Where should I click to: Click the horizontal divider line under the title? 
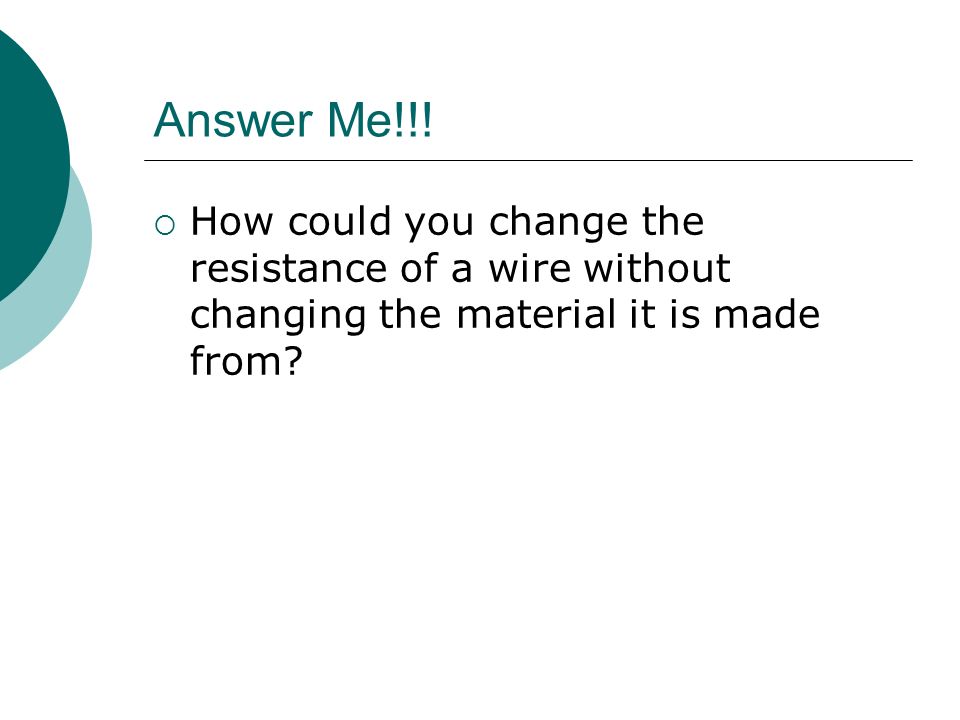click(528, 160)
